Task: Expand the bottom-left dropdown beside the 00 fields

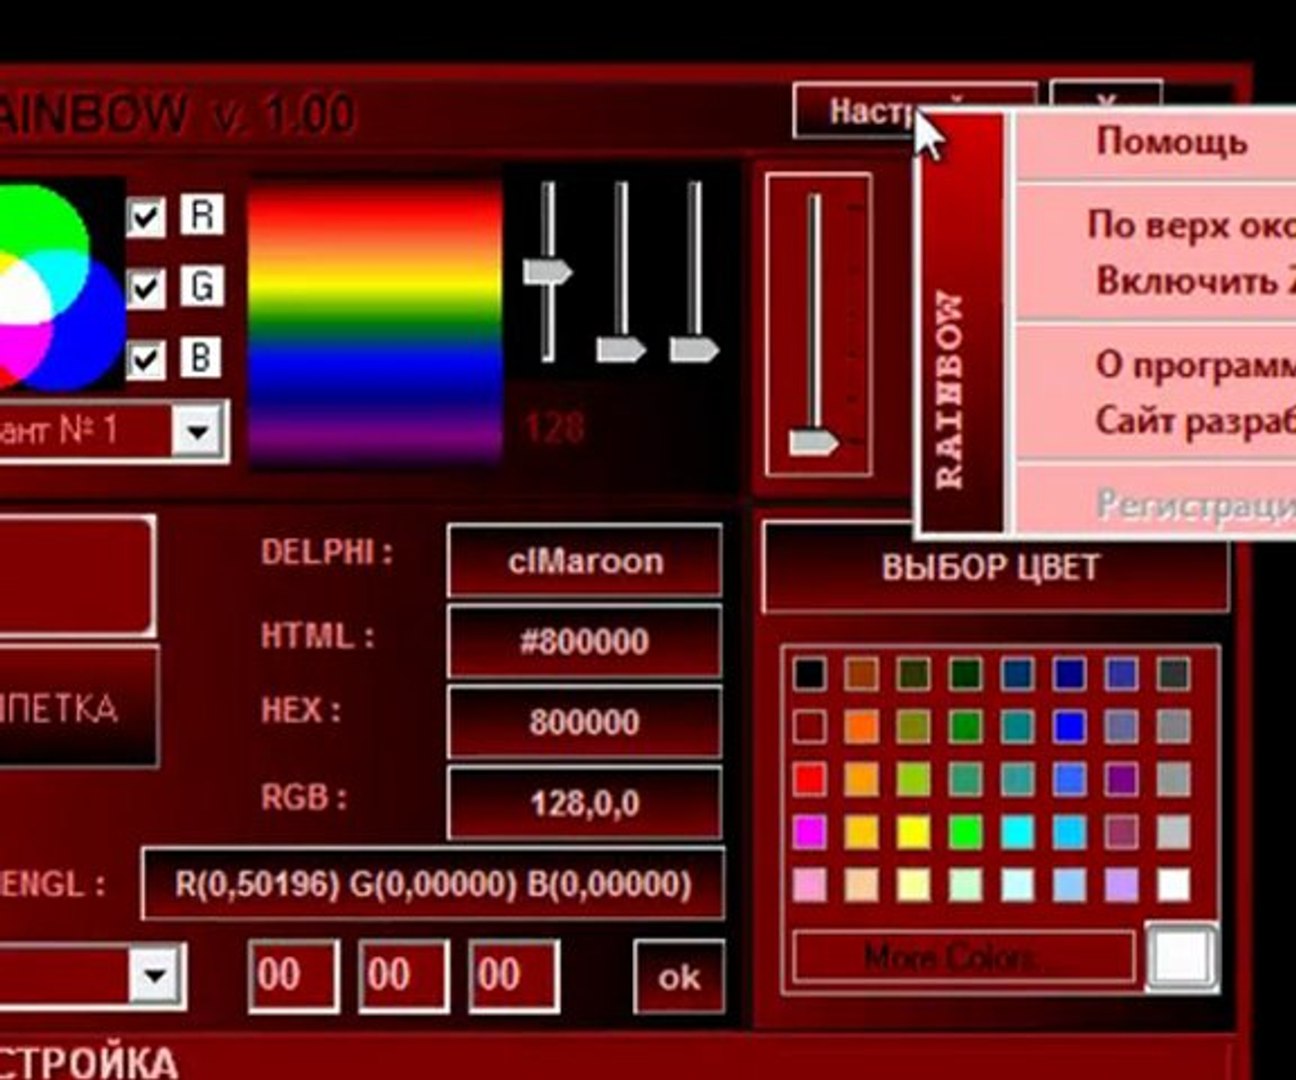Action: point(155,974)
